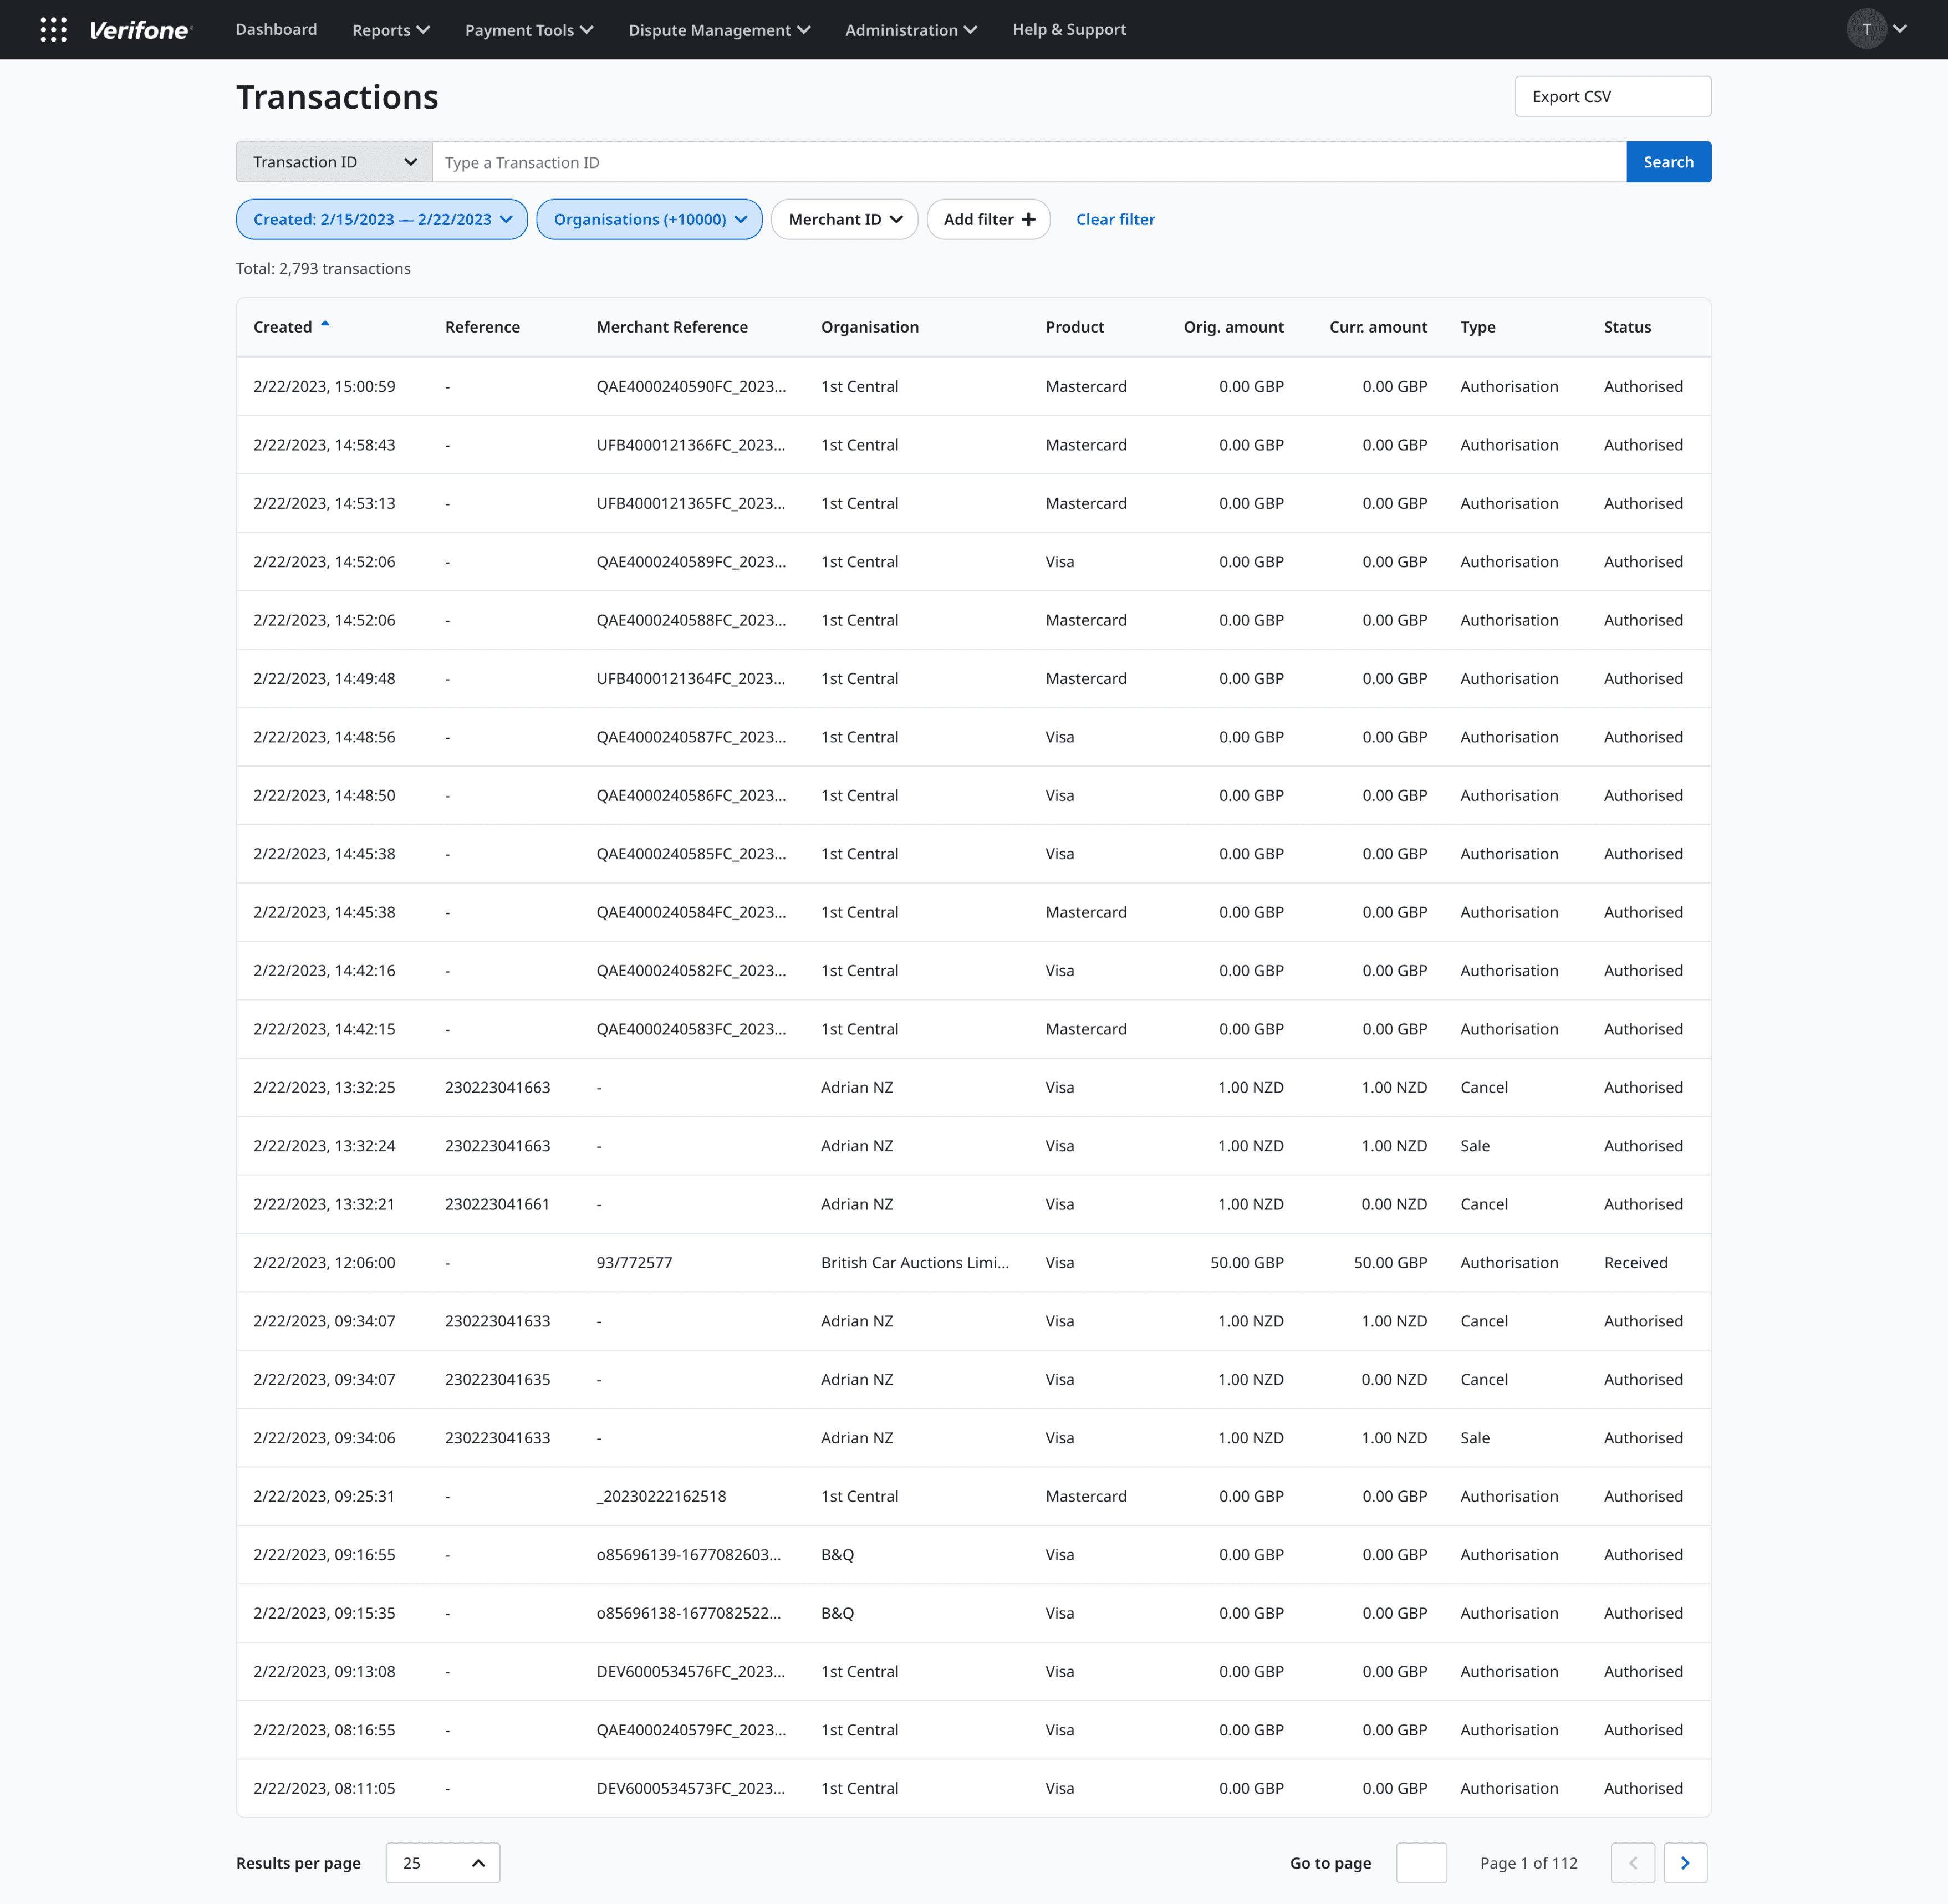
Task: Open the user avatar menu
Action: pos(1865,30)
